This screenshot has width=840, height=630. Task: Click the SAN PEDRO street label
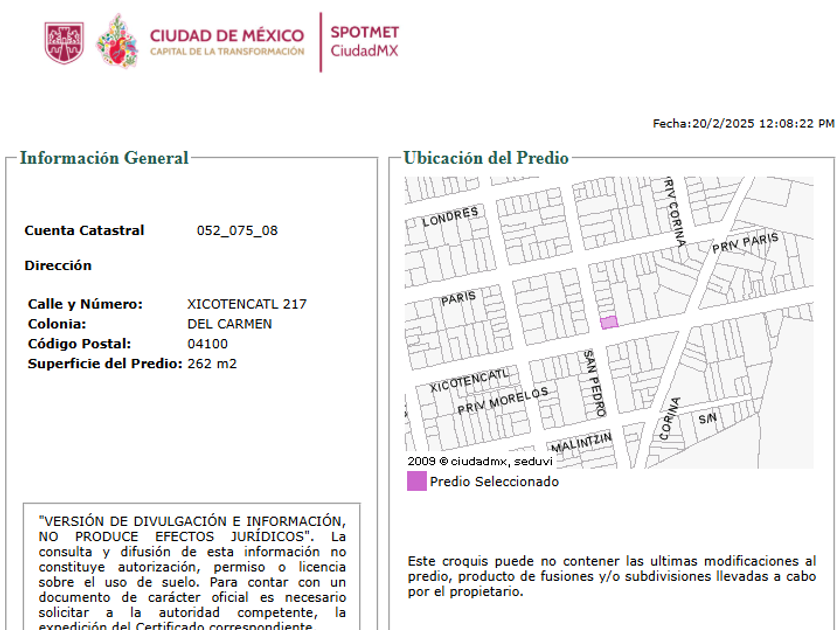(x=594, y=384)
